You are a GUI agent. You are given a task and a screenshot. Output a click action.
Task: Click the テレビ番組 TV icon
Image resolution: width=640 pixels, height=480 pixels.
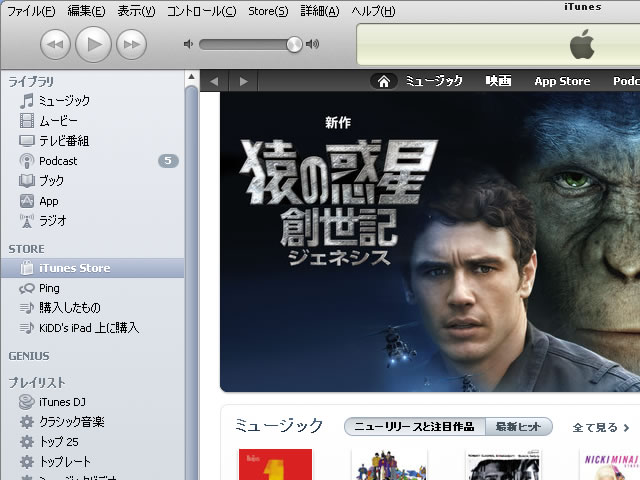27,141
